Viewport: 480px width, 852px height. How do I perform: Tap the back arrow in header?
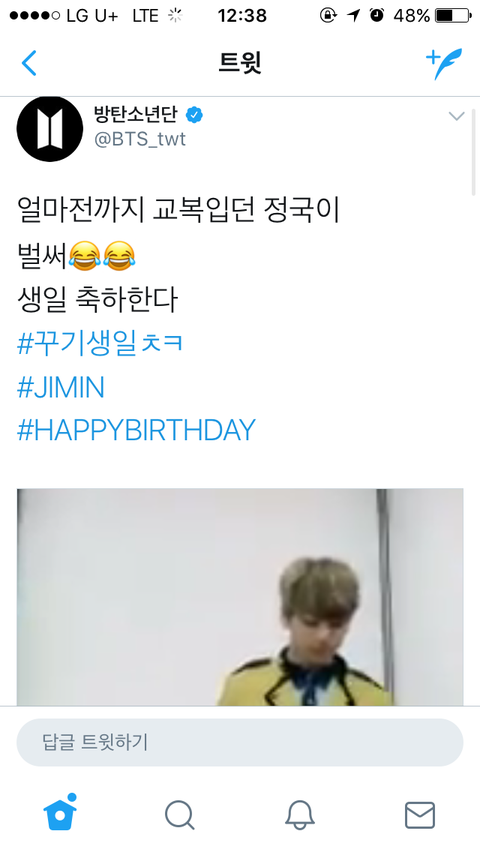coord(29,63)
